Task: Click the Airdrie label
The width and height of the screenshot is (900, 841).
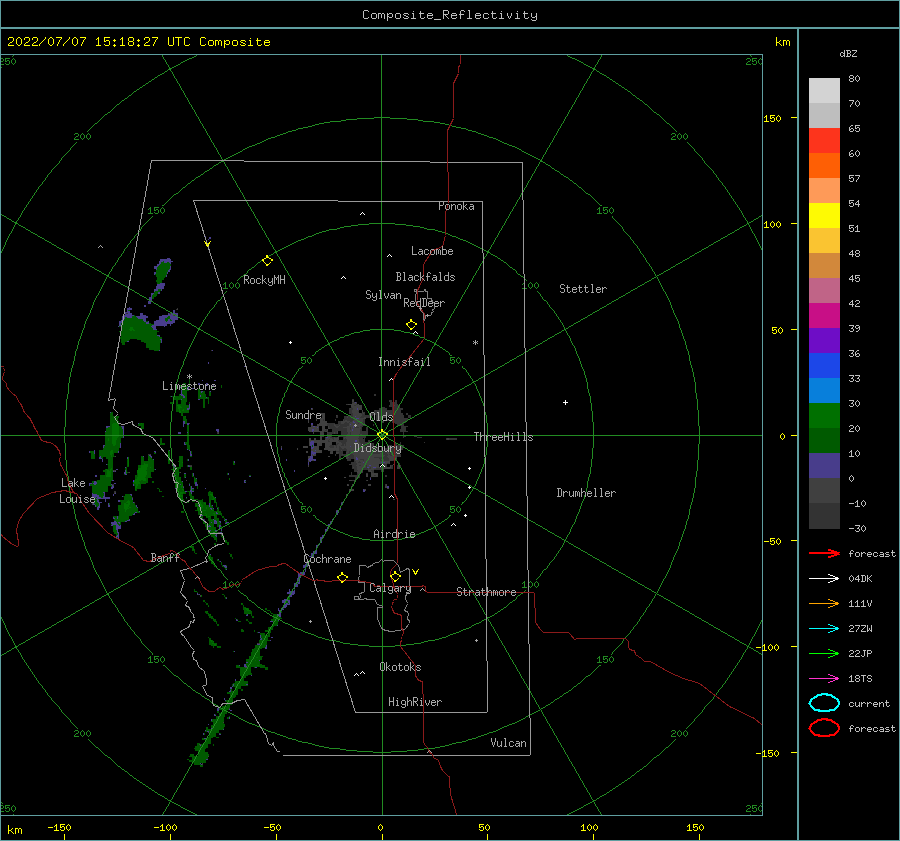Action: click(394, 534)
